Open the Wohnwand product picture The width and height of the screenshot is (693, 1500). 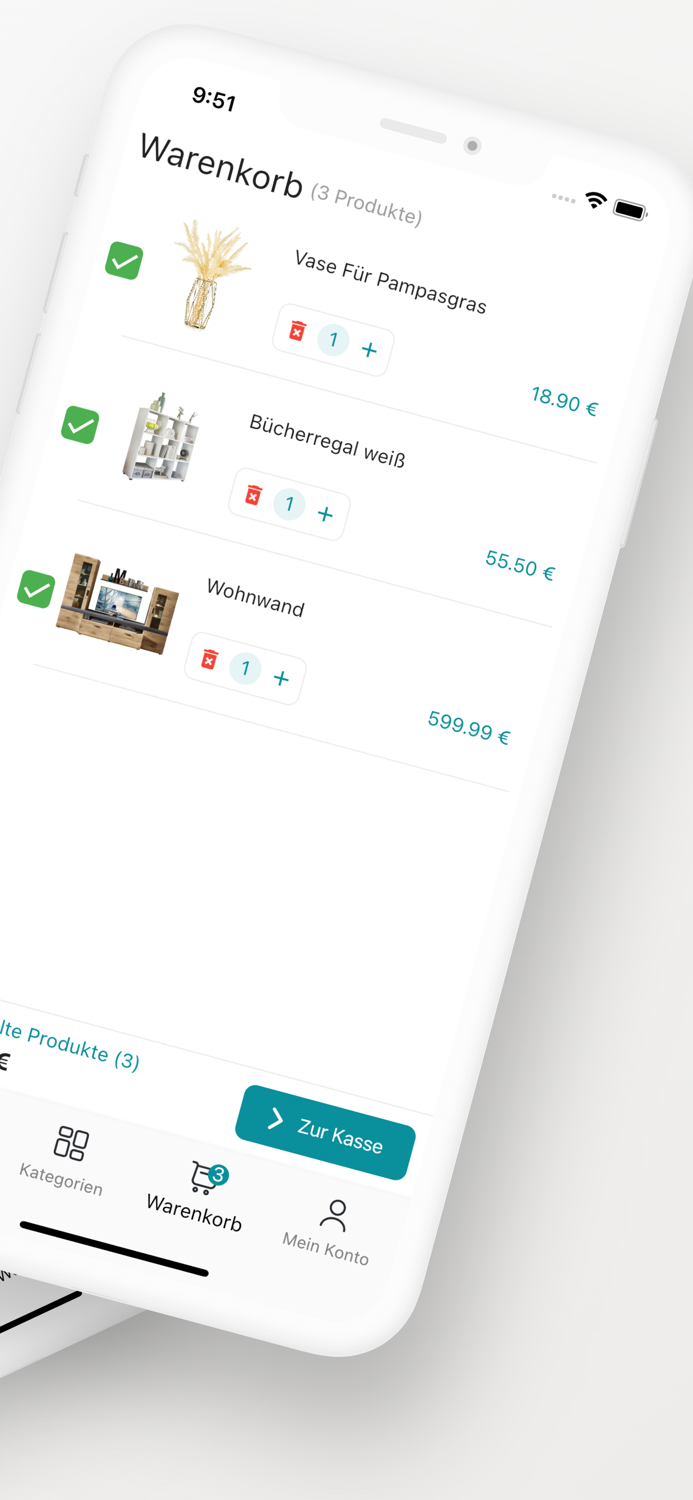pyautogui.click(x=118, y=602)
